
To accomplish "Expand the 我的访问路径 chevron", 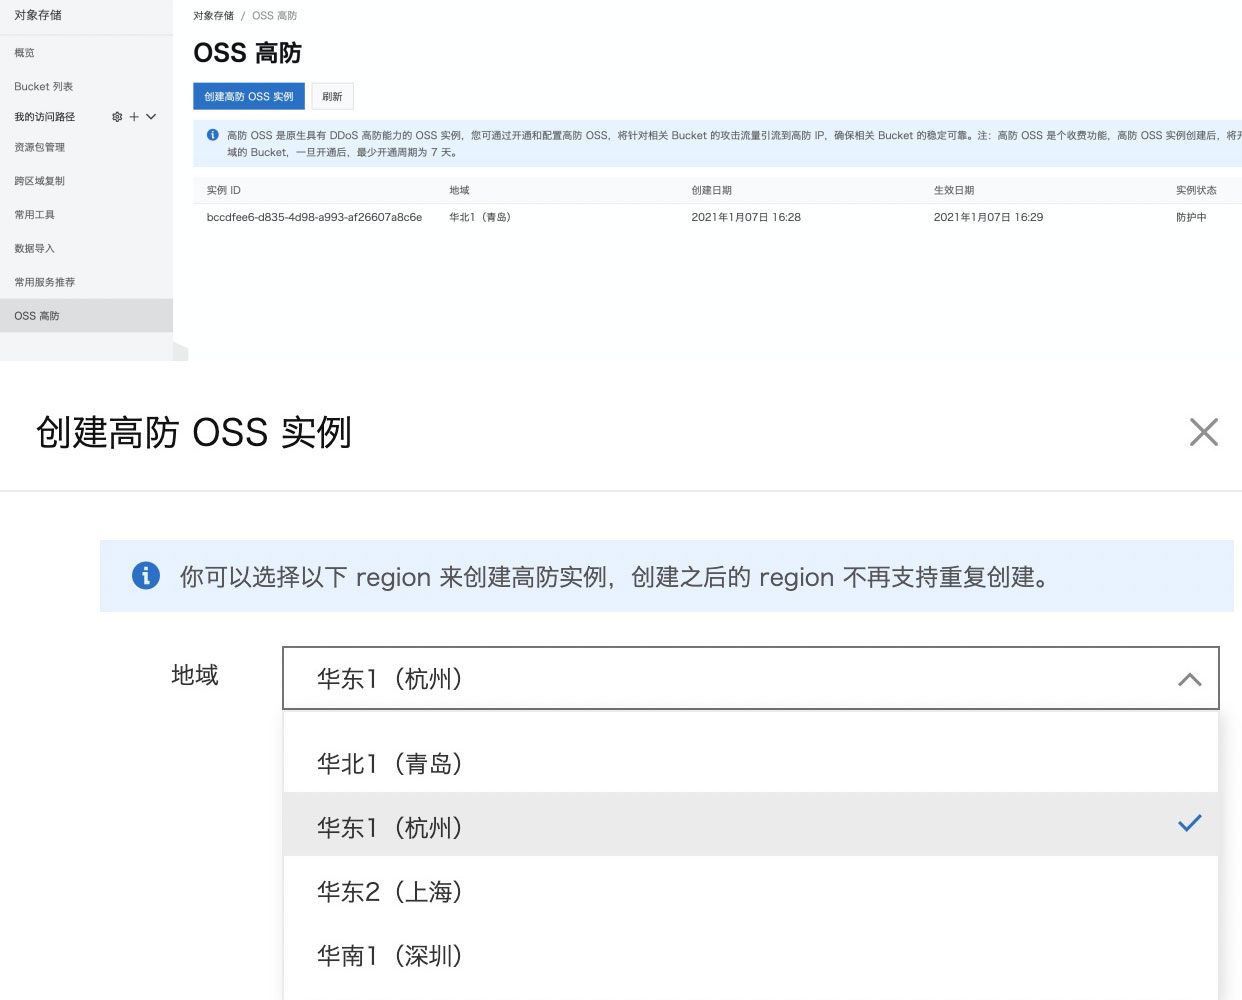I will click(x=151, y=117).
